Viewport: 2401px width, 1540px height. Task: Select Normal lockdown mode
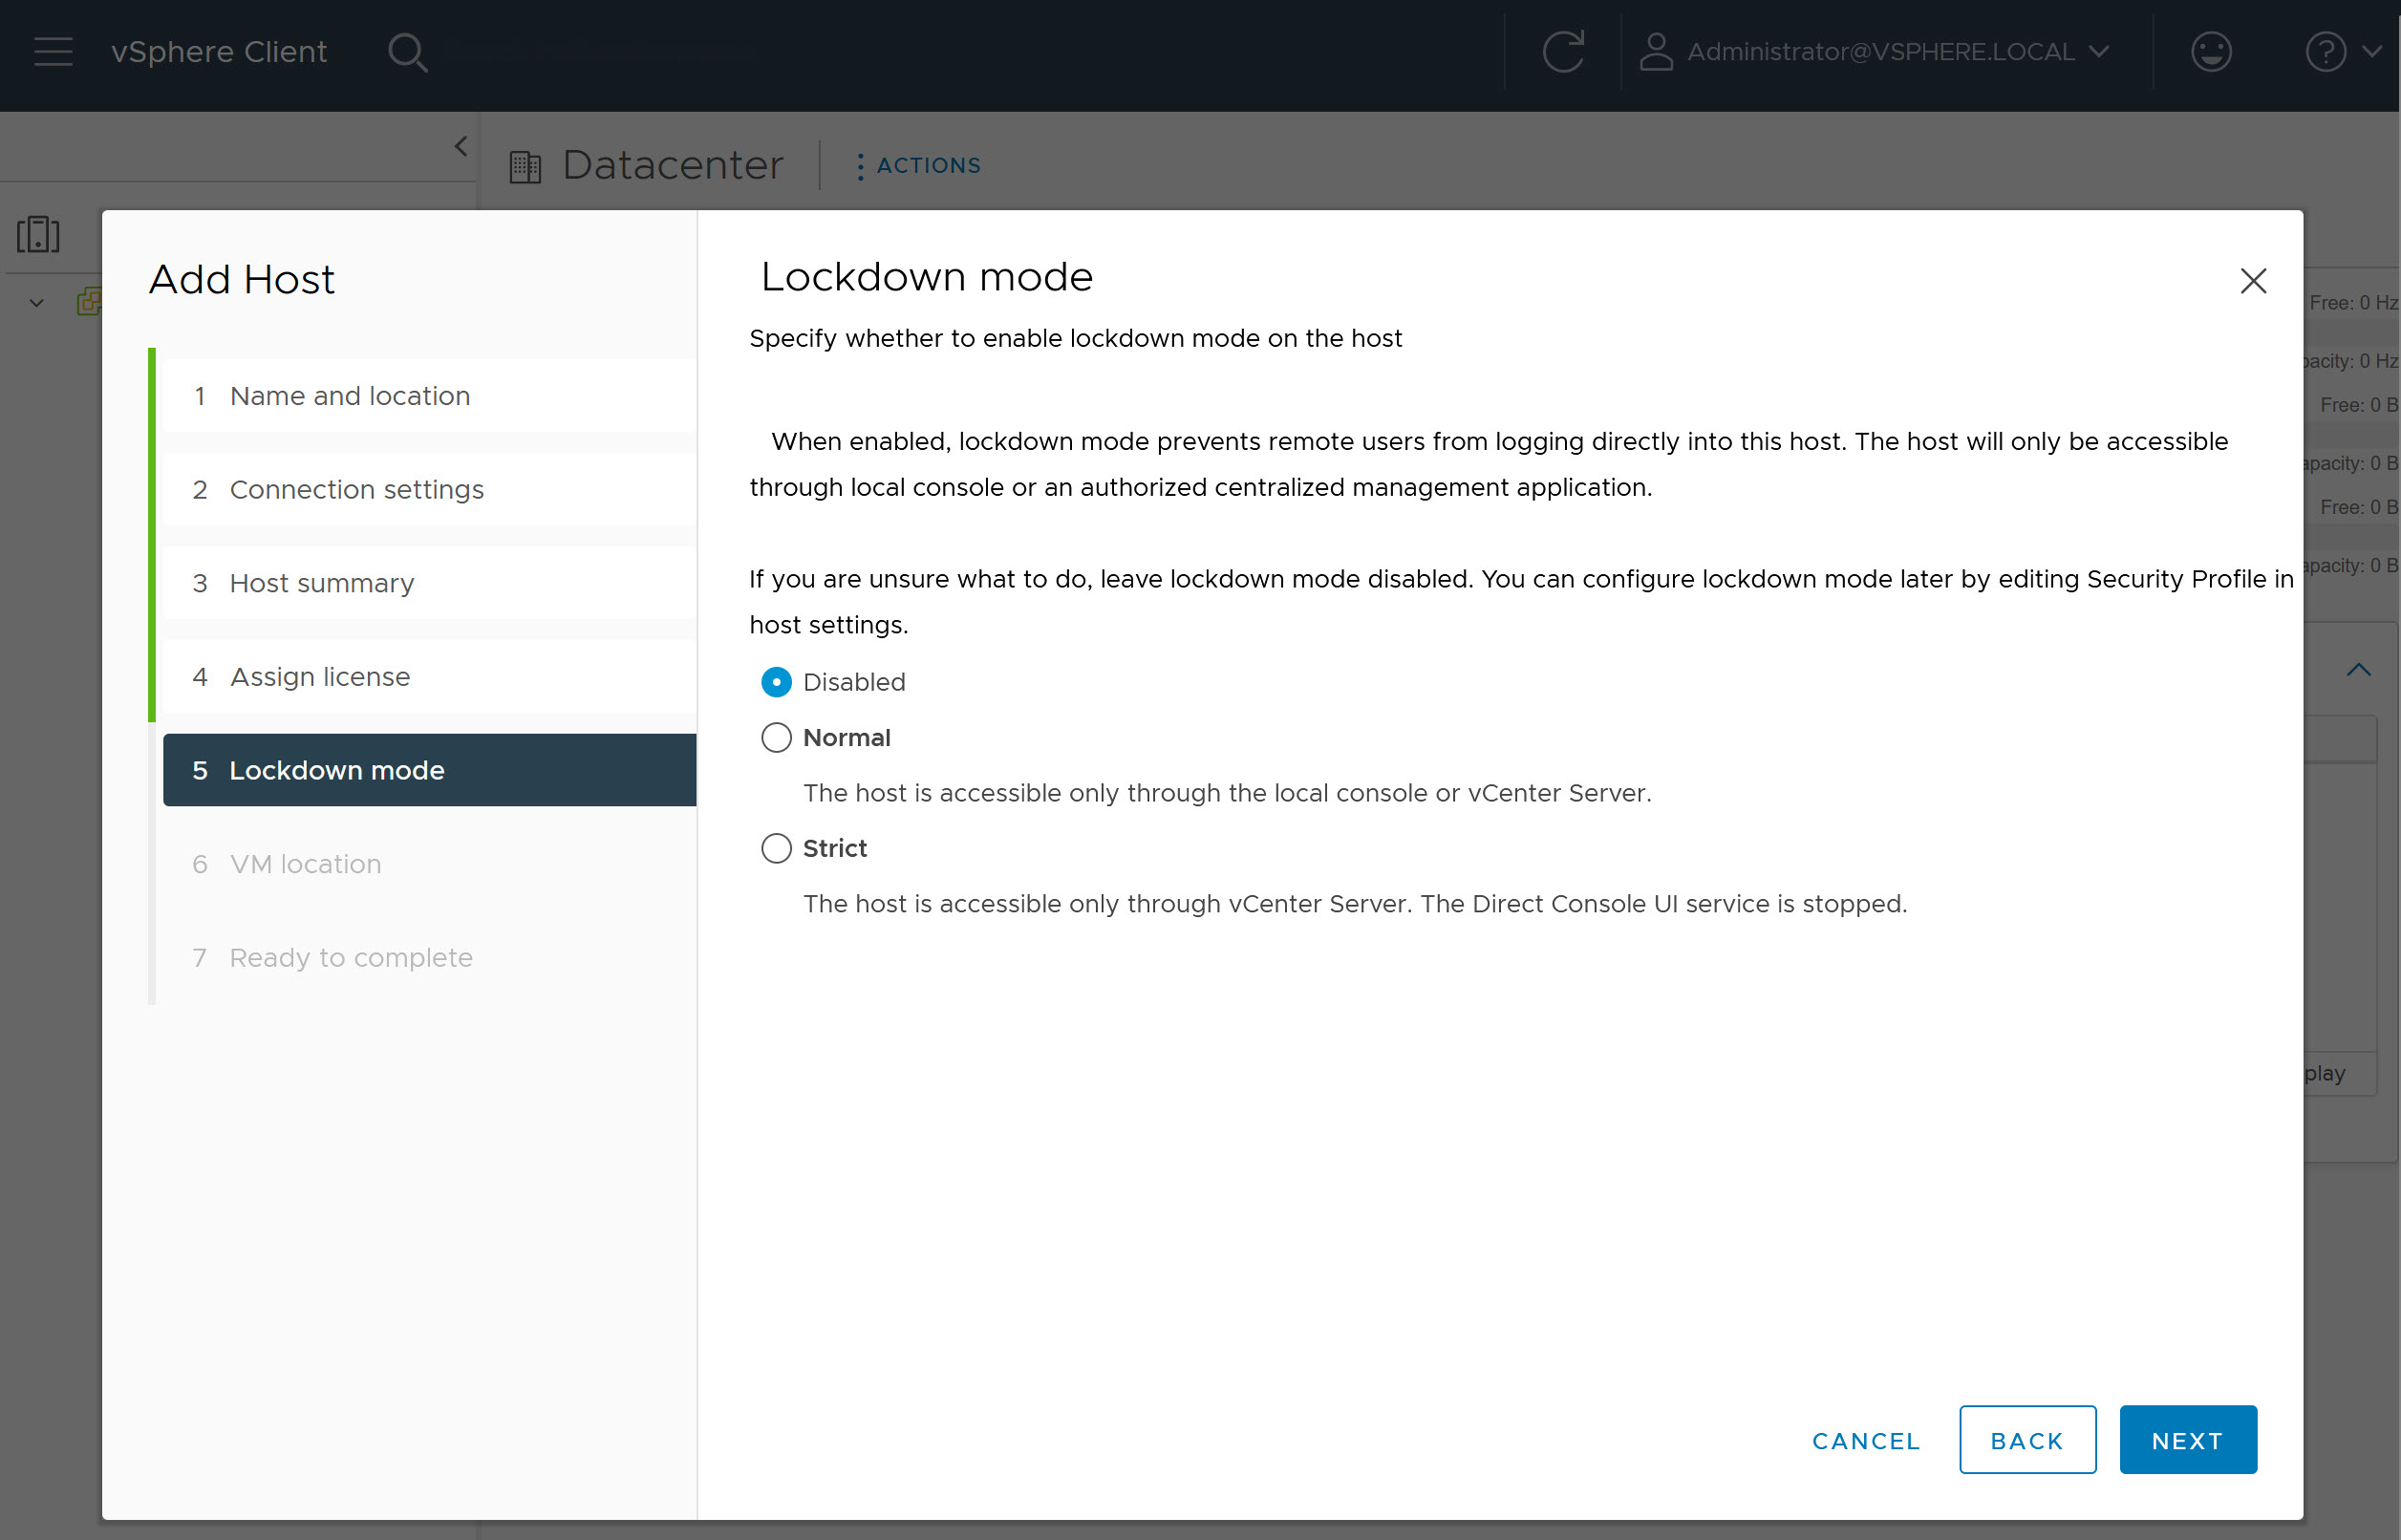tap(775, 737)
